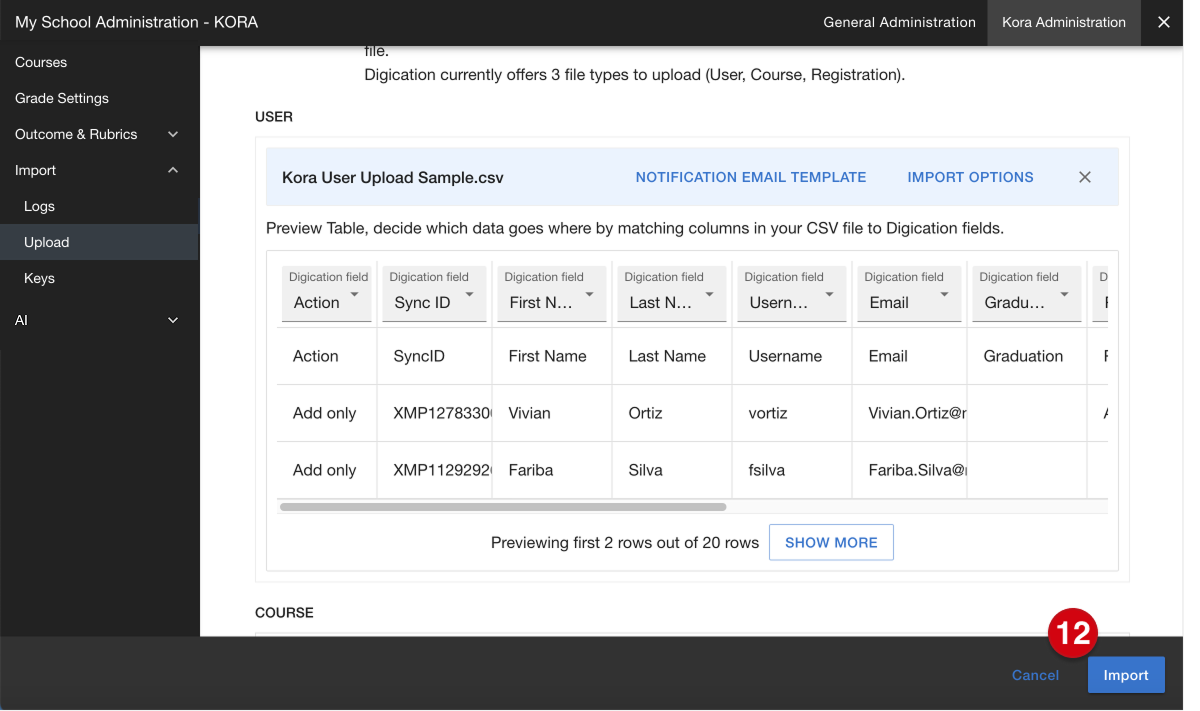
Task: Click the Vivian.Ortiz email cell
Action: pyautogui.click(x=910, y=413)
